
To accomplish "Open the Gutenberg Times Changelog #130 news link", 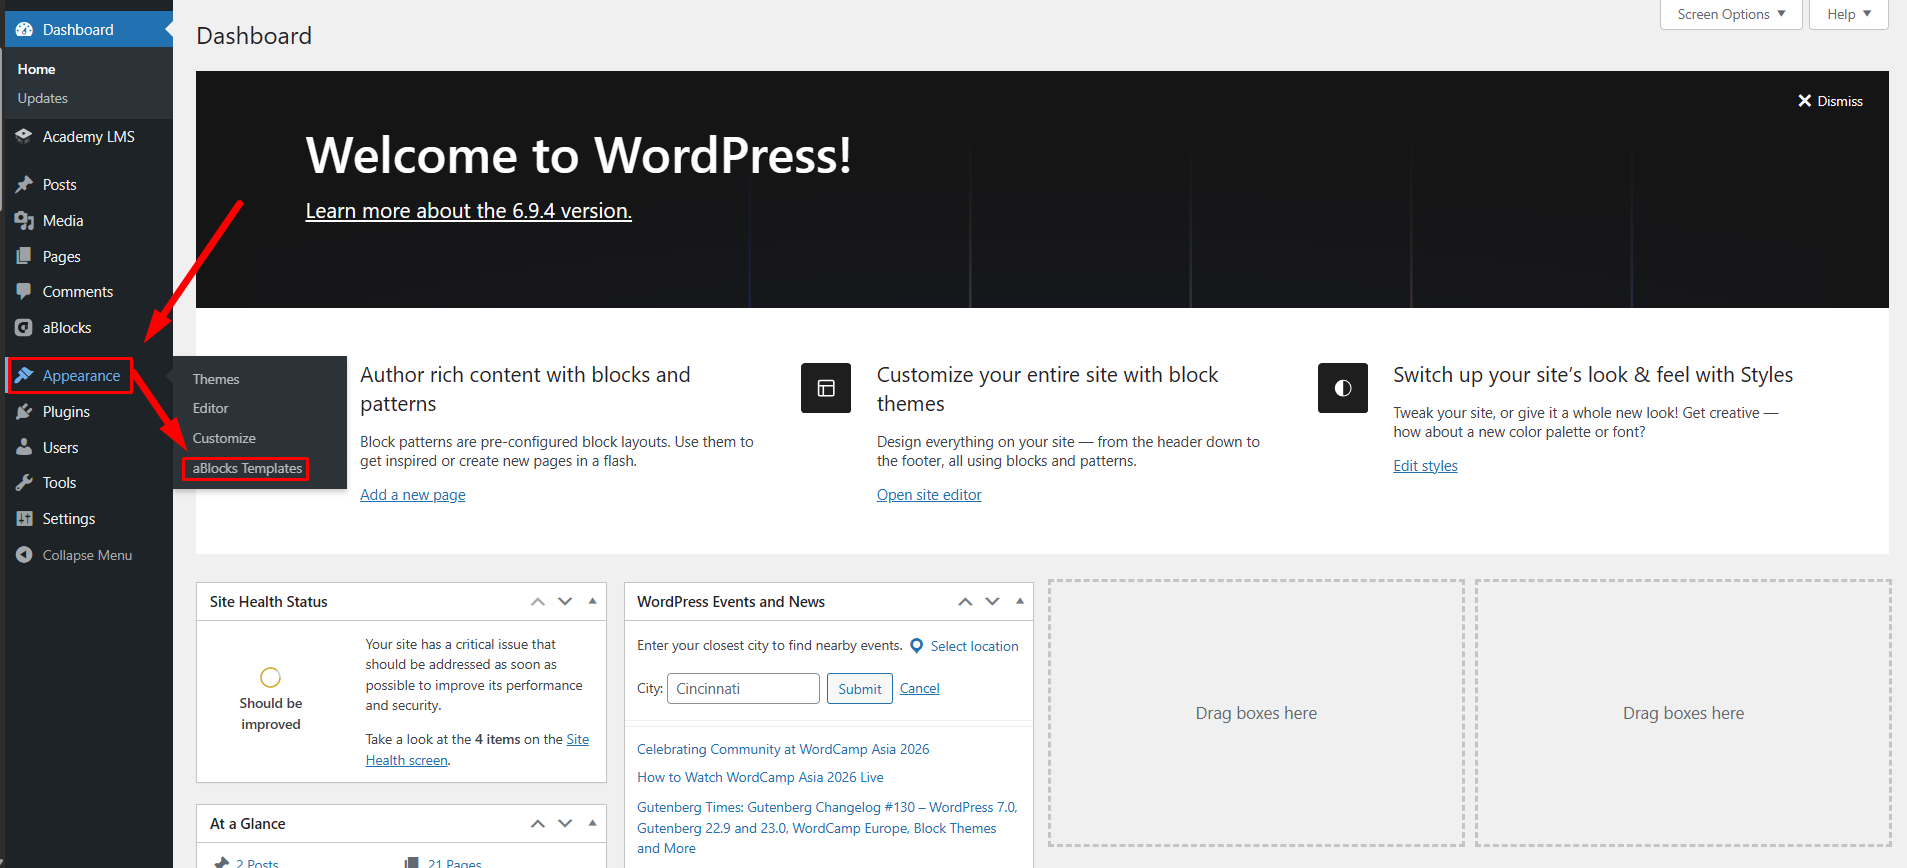I will click(827, 828).
